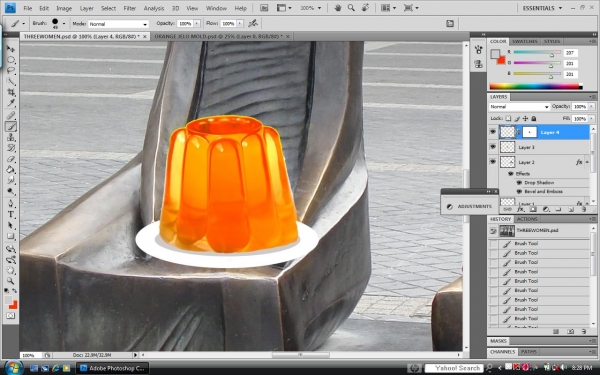600x375 pixels.
Task: Click the Zoom tool in application bar
Action: pyautogui.click(x=351, y=8)
